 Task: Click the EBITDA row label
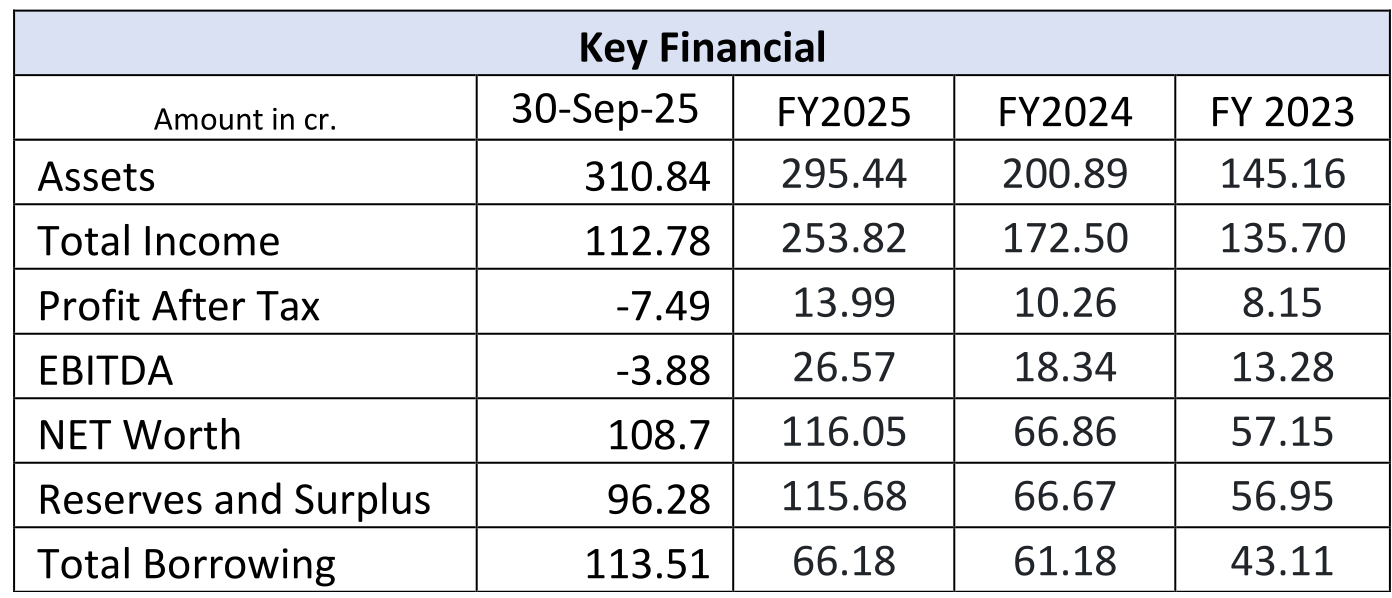[106, 371]
